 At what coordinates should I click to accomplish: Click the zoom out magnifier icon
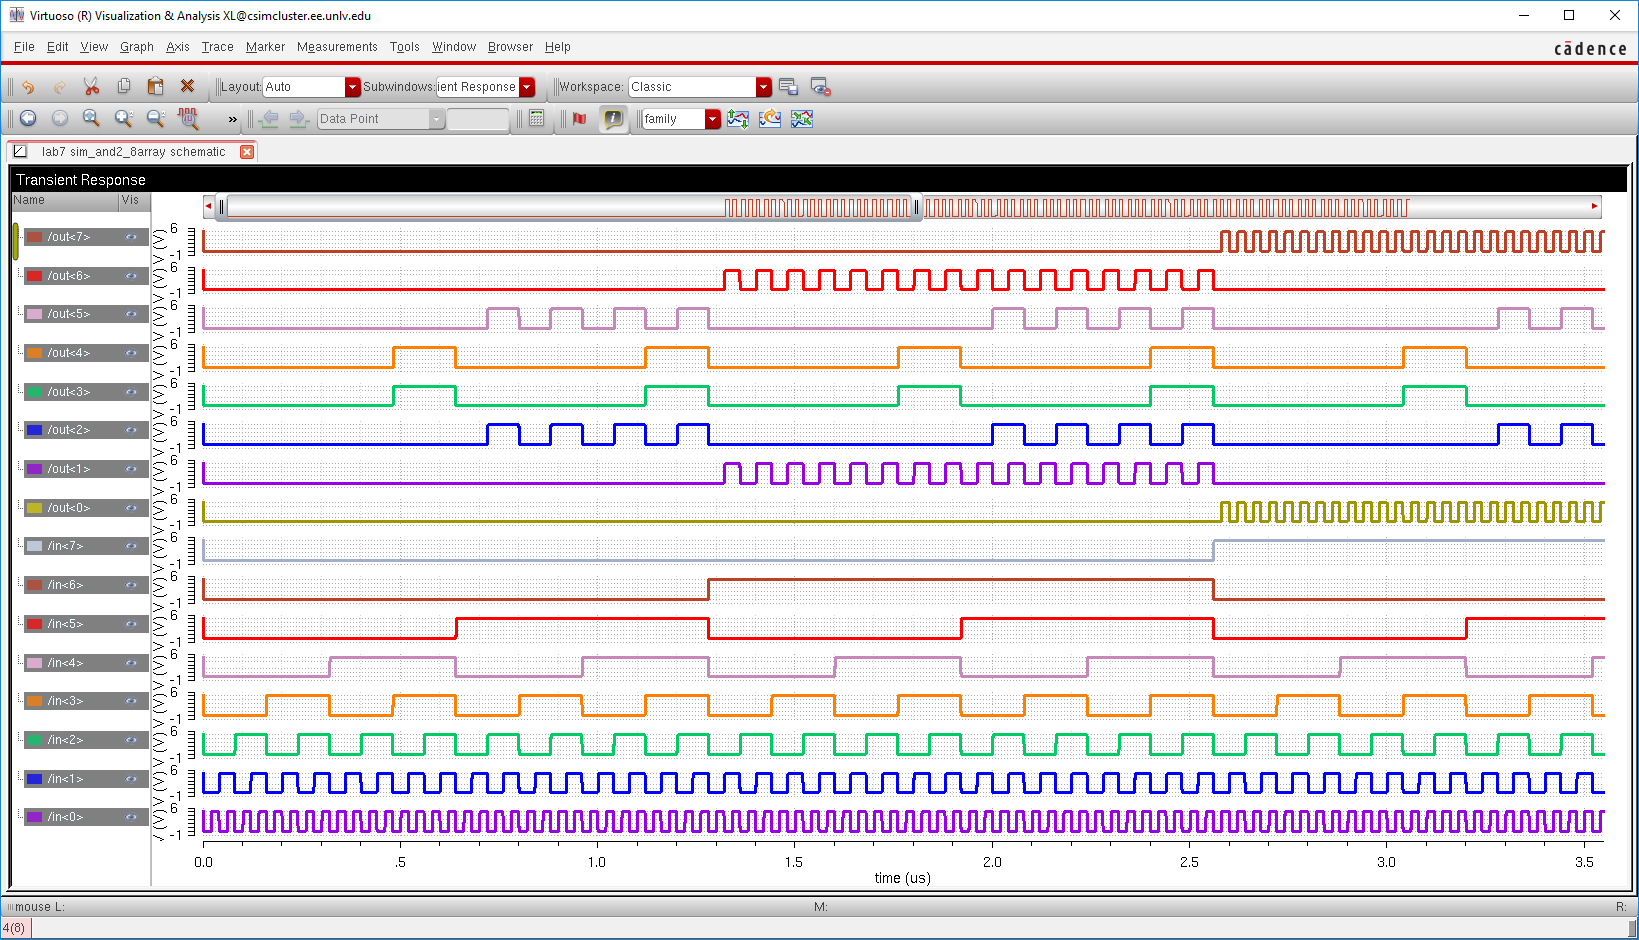point(155,119)
